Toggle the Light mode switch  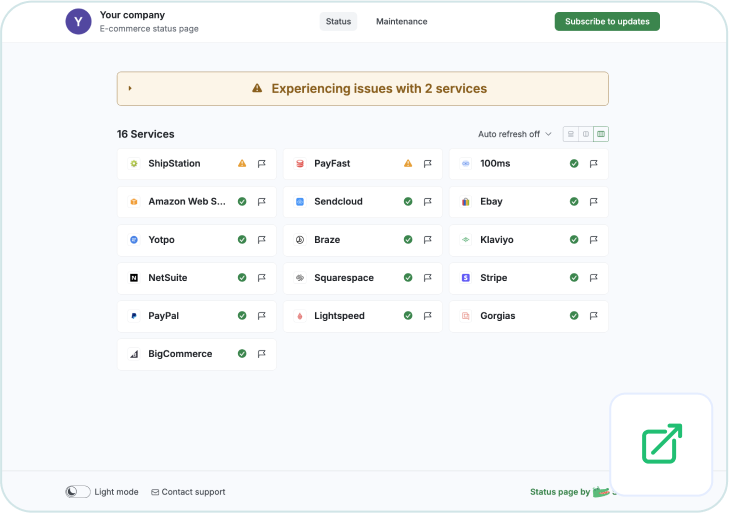pos(78,492)
